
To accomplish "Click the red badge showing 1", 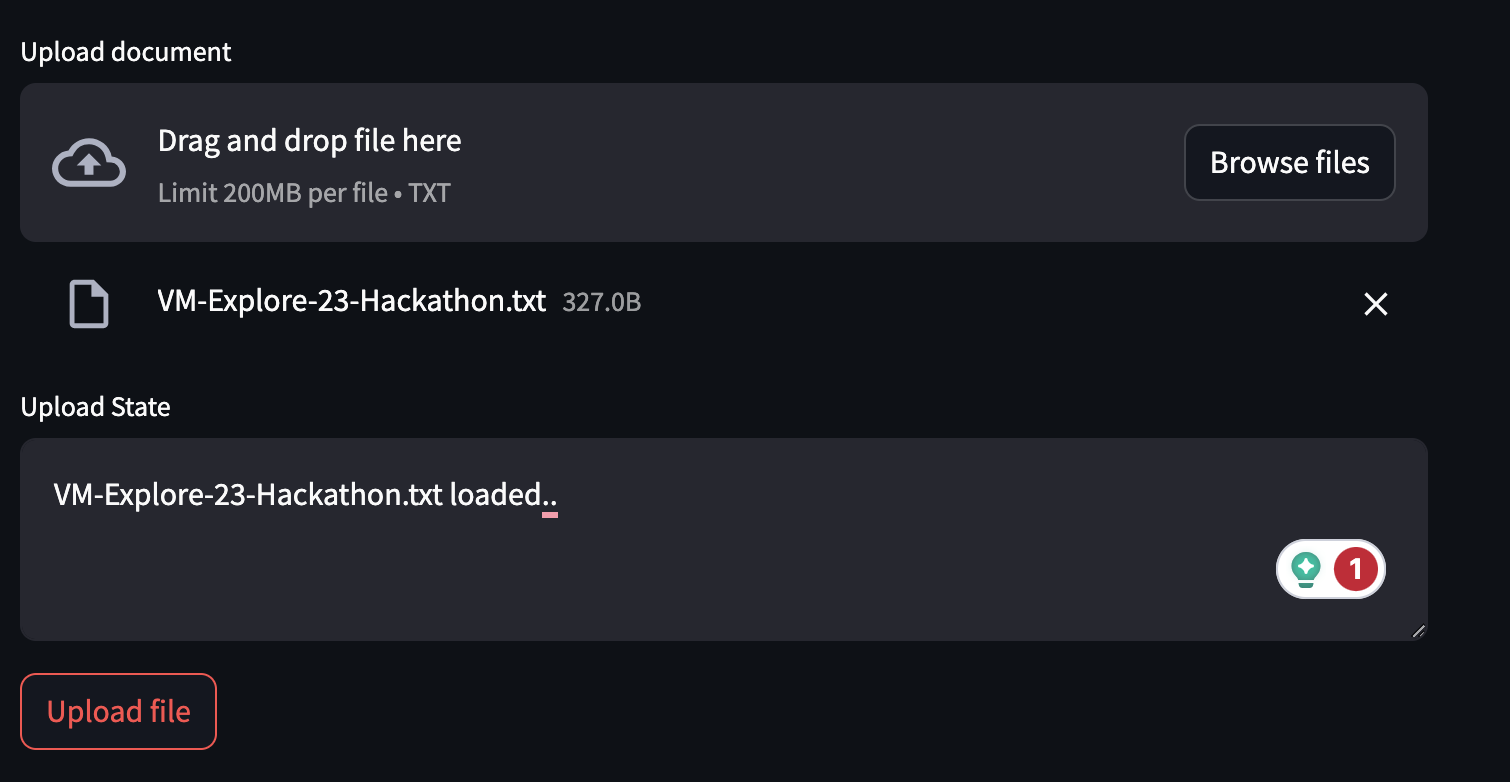I will pyautogui.click(x=1355, y=569).
